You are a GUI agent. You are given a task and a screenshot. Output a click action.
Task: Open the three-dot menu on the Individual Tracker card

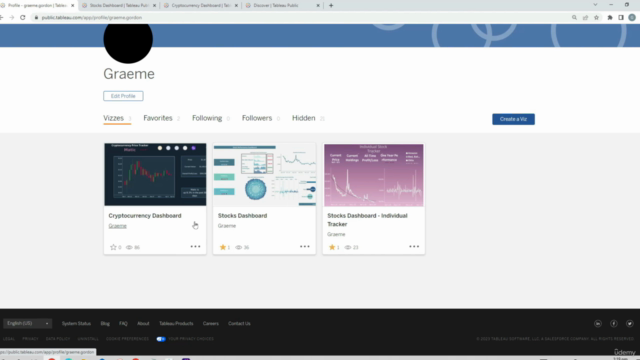point(414,247)
